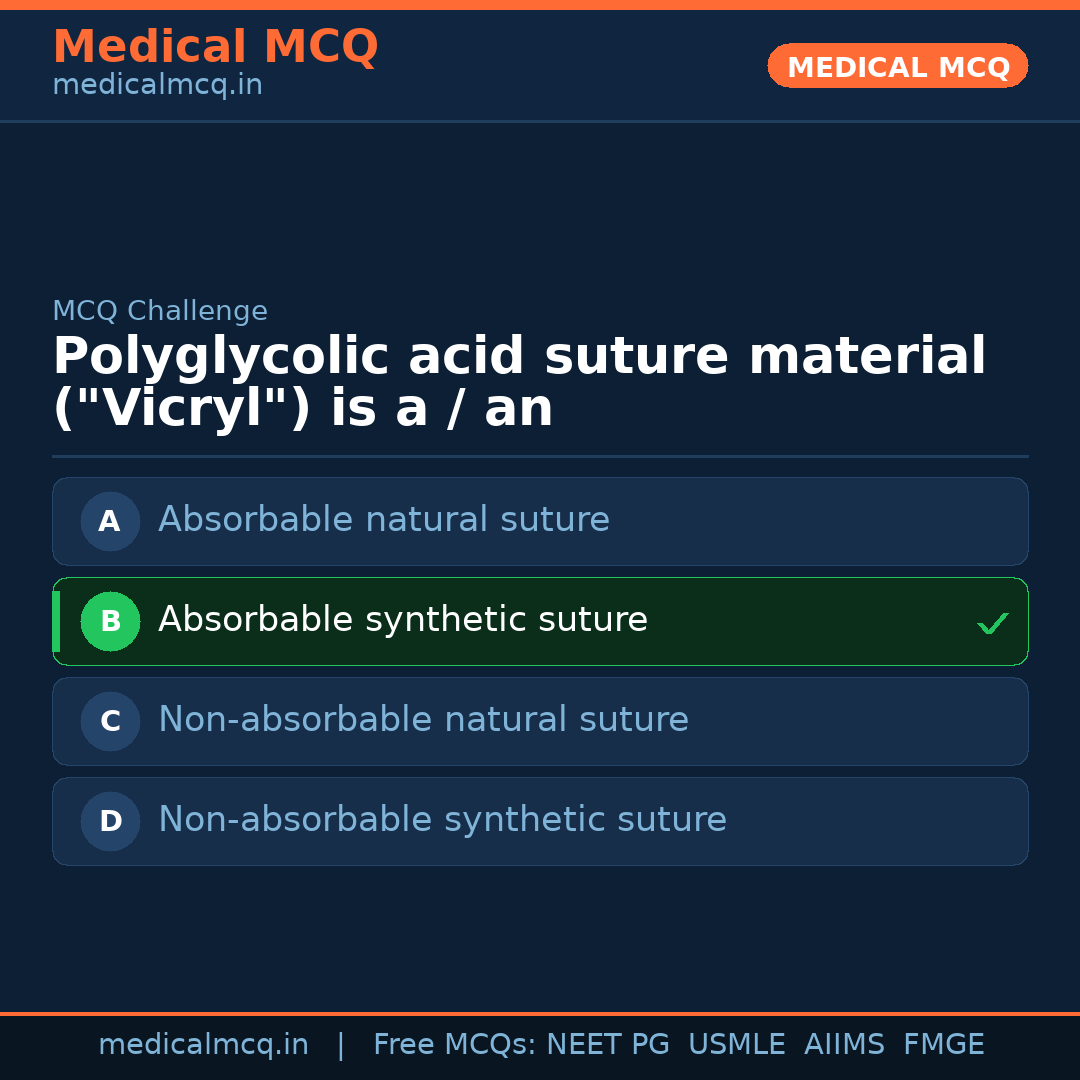Click the orange MEDICAL MCQ badge
This screenshot has height=1080, width=1080.
pyautogui.click(x=897, y=67)
